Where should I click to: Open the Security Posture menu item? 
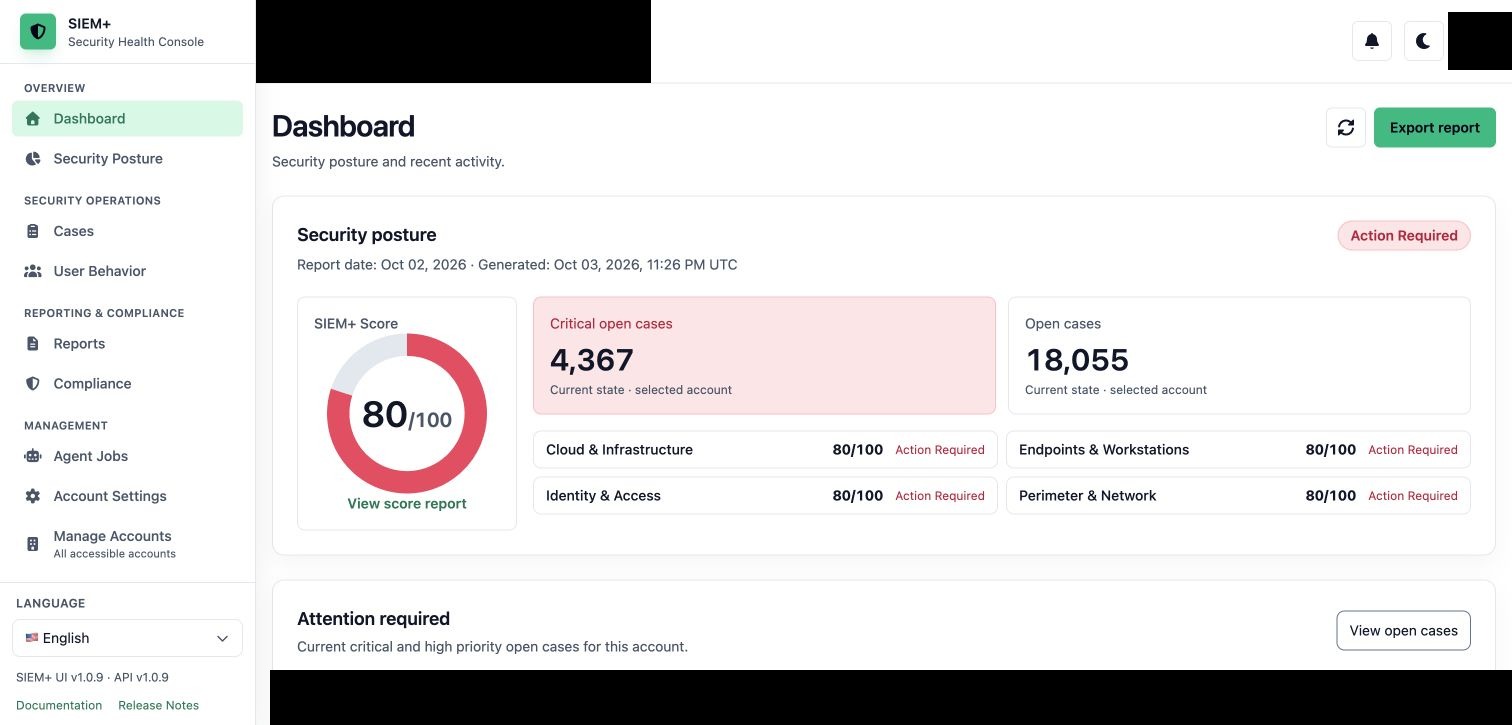coord(127,159)
